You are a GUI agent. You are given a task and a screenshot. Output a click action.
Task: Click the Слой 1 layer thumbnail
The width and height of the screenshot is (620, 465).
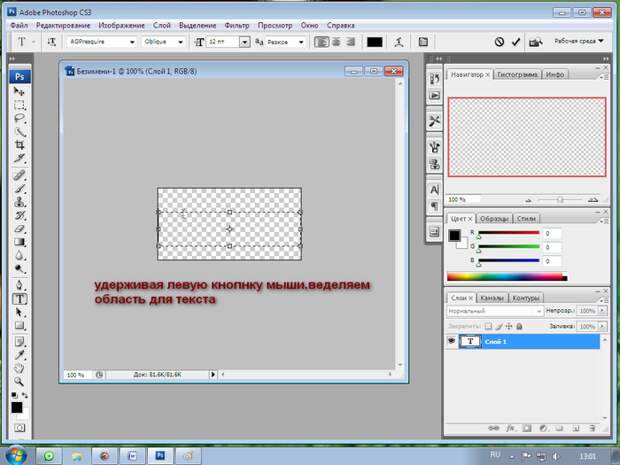470,341
